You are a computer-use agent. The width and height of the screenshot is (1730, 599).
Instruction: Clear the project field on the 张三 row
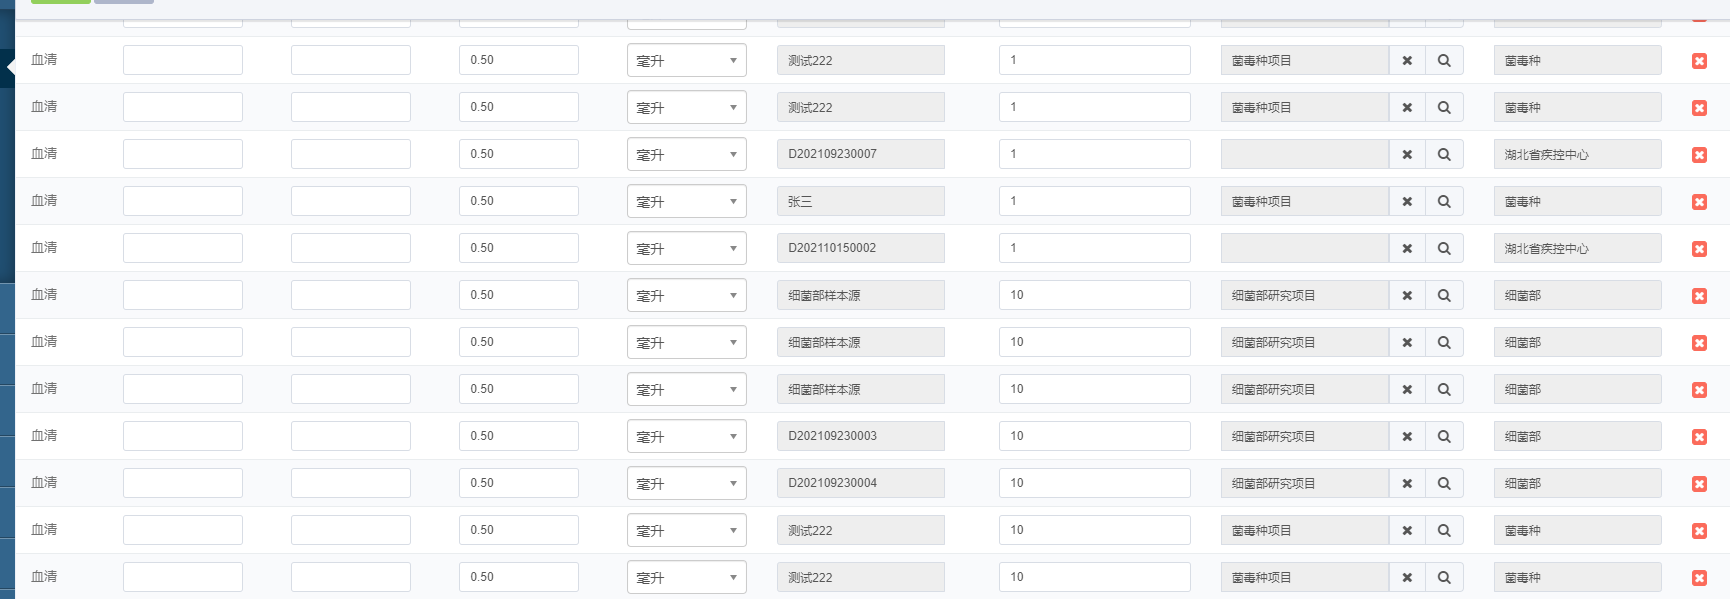click(1407, 200)
